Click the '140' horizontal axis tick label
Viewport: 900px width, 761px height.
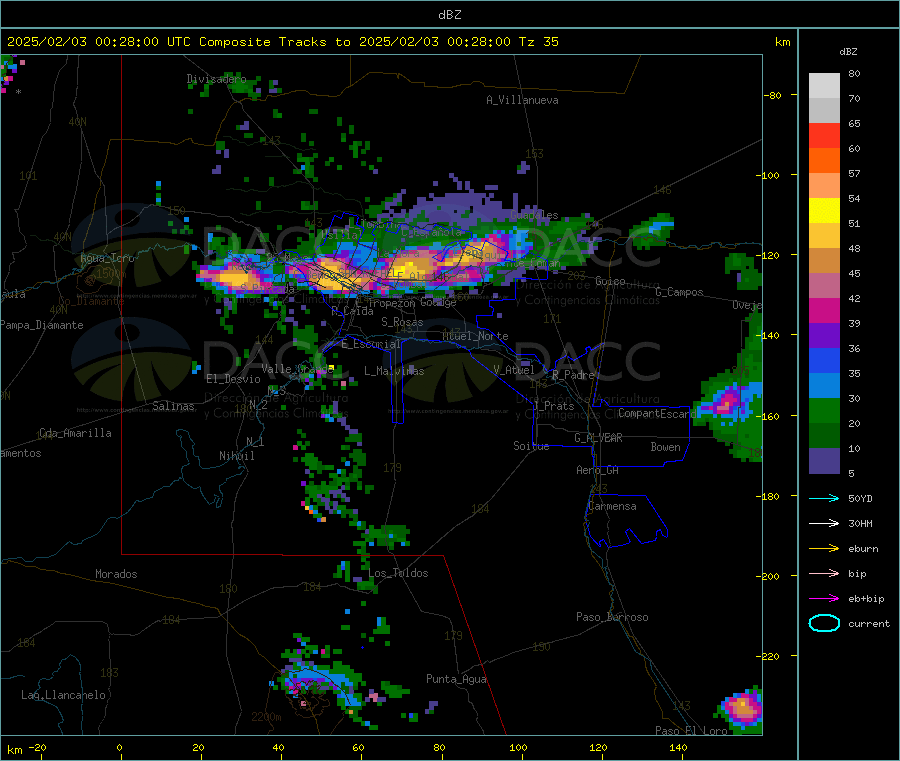click(x=678, y=747)
